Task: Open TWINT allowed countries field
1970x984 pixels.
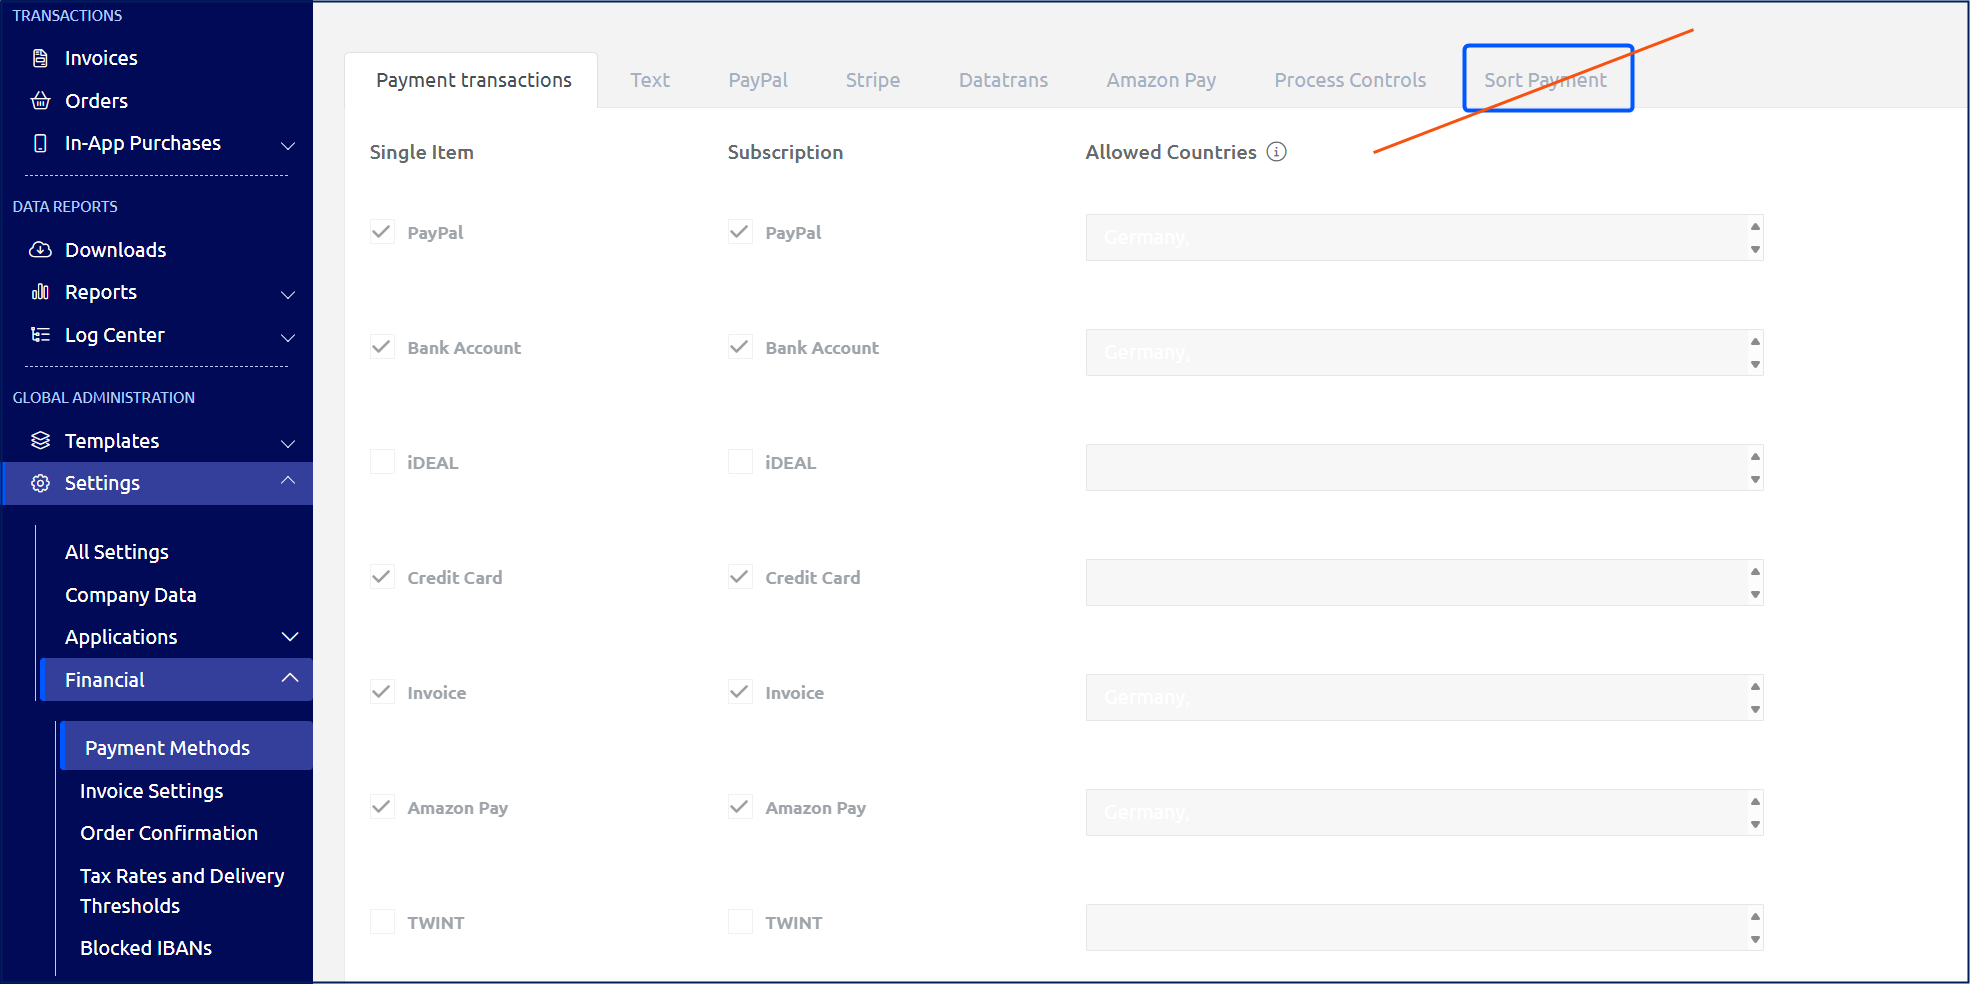Action: tap(1424, 927)
